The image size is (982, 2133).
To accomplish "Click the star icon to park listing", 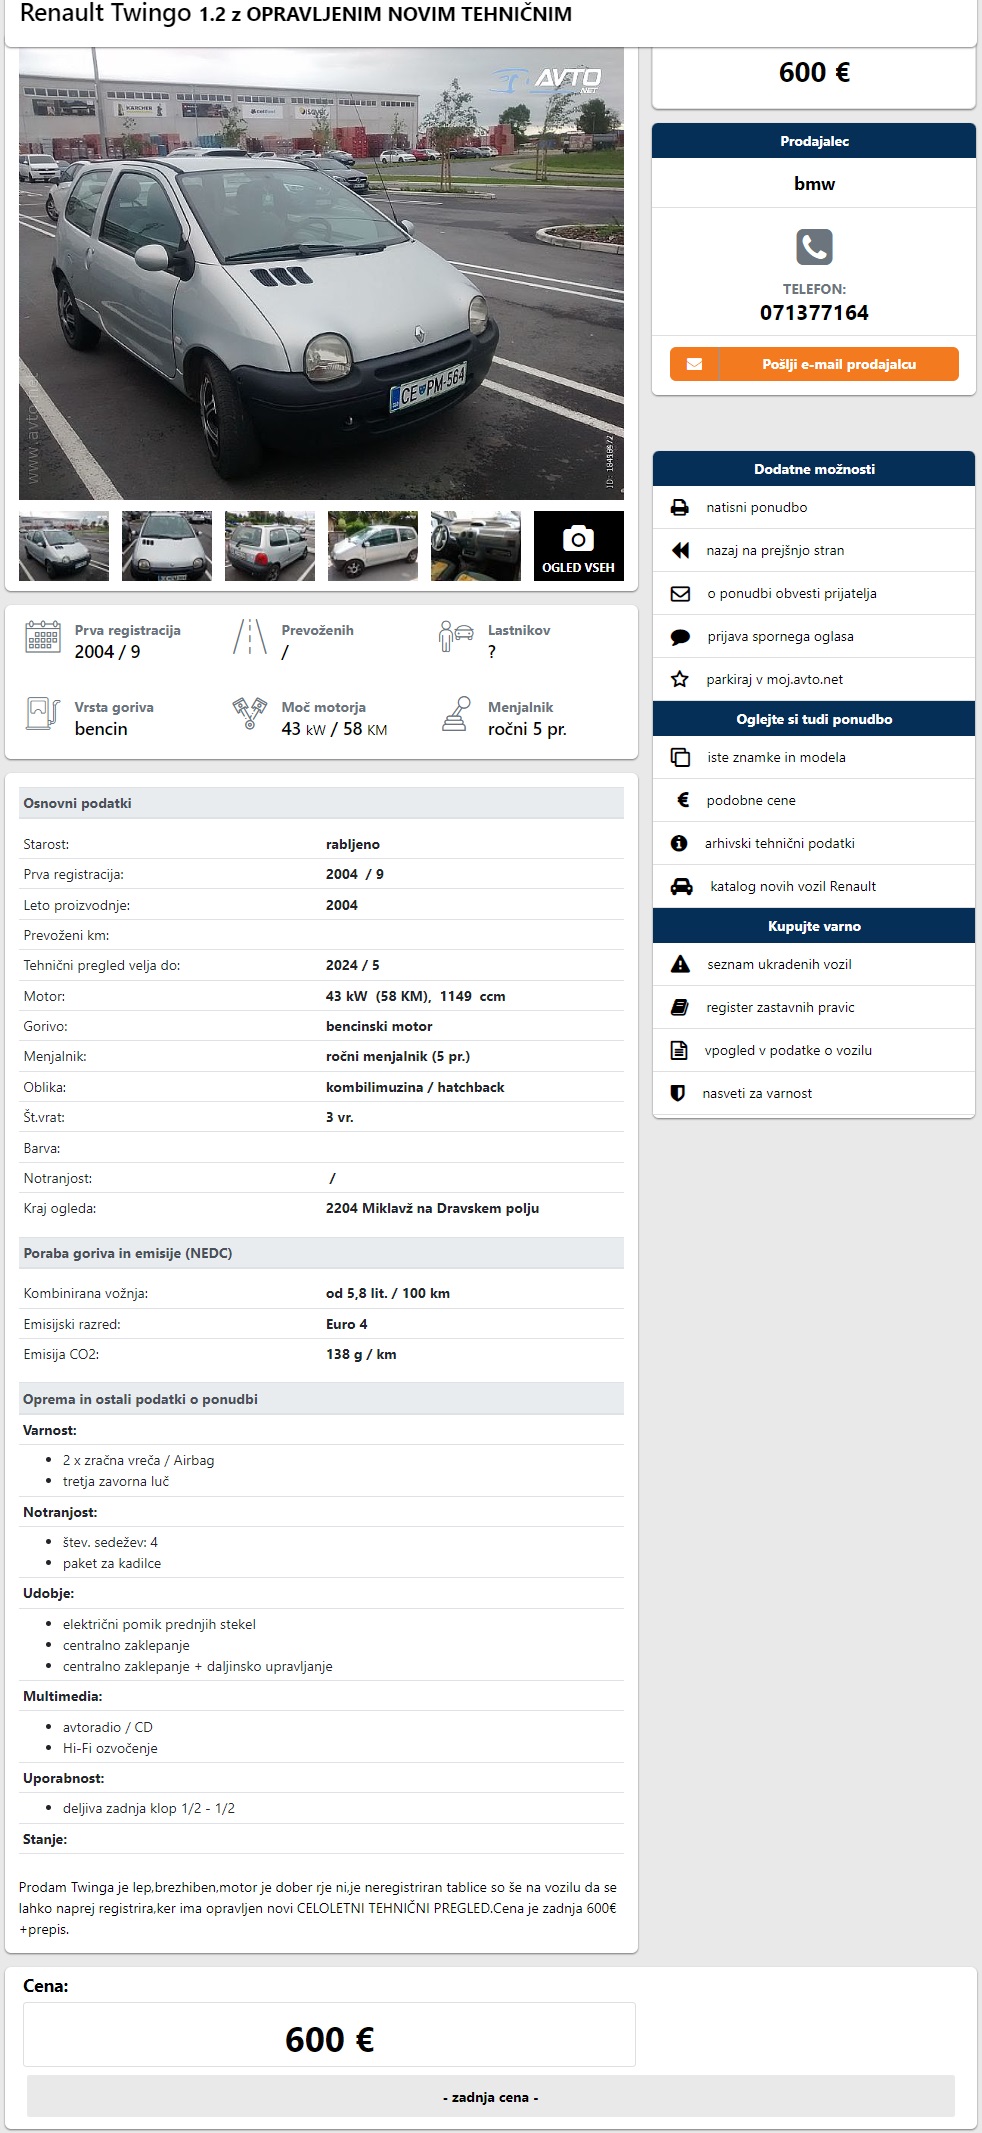I will pos(680,679).
